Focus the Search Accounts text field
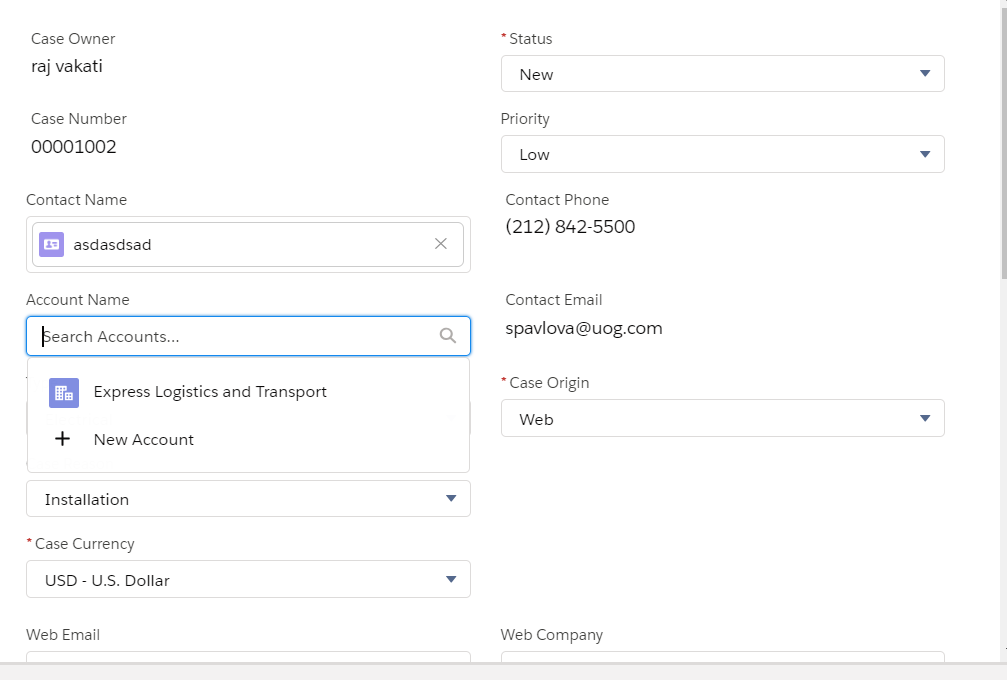This screenshot has width=1007, height=680. tap(235, 337)
